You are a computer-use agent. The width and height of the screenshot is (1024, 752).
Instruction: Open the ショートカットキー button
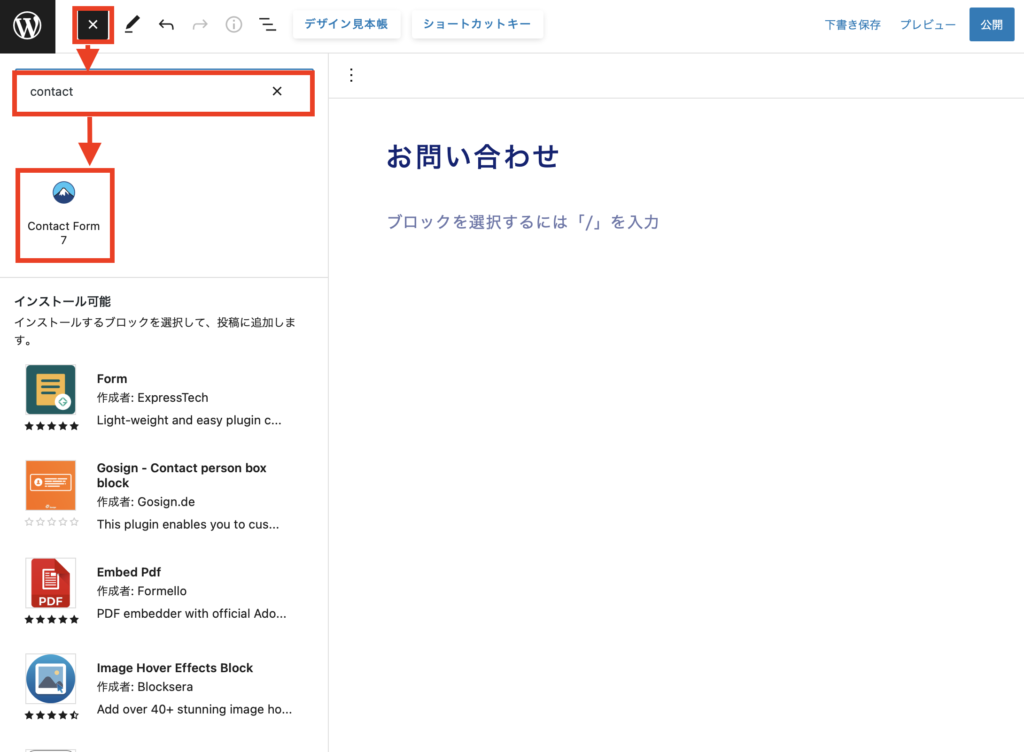click(477, 25)
